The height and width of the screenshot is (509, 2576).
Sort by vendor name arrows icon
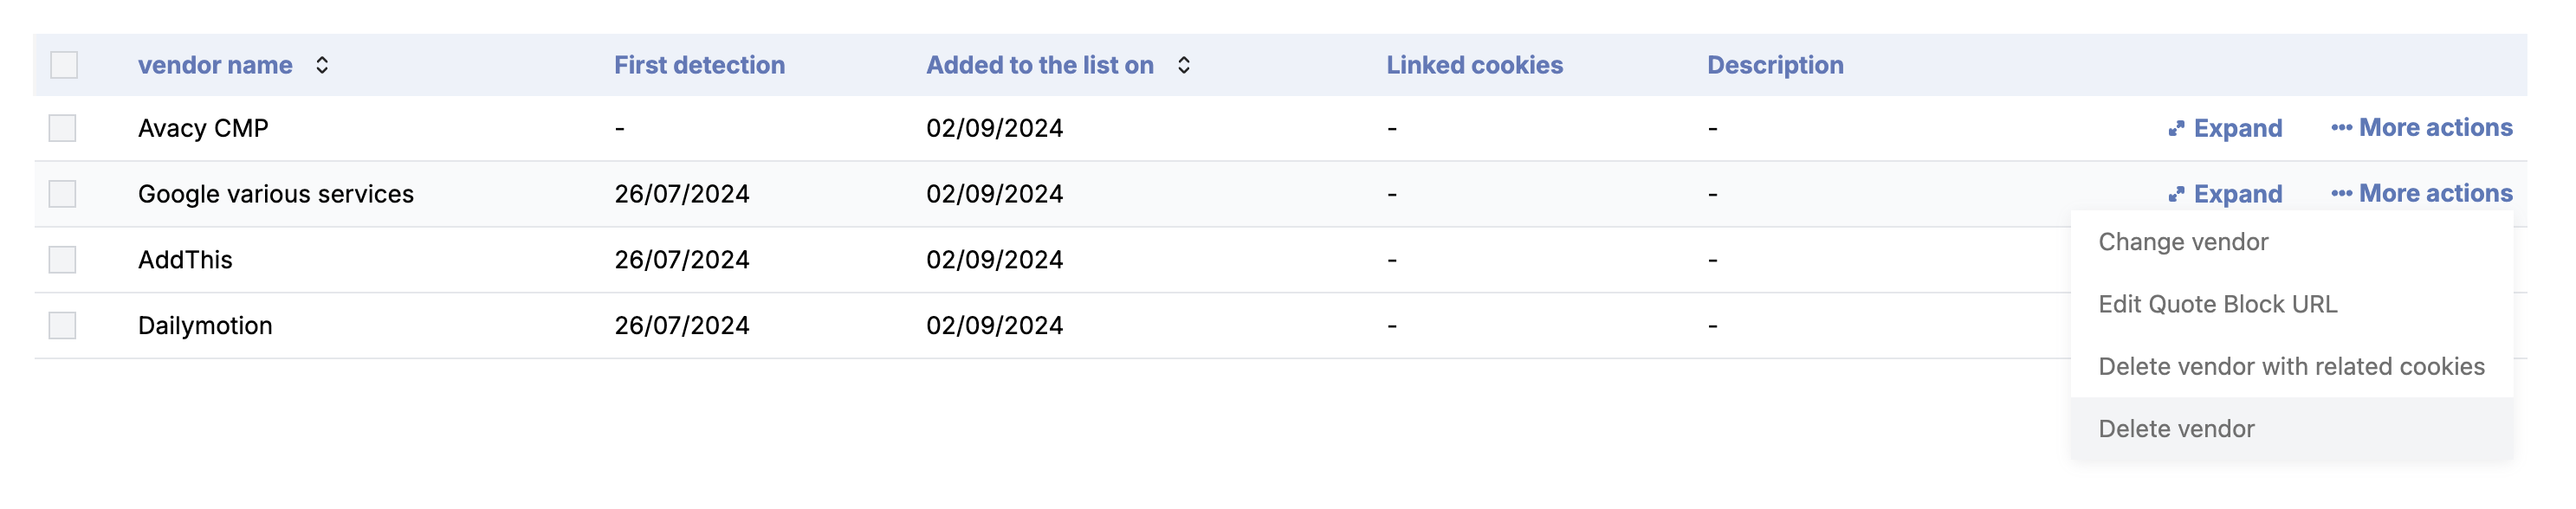(322, 65)
